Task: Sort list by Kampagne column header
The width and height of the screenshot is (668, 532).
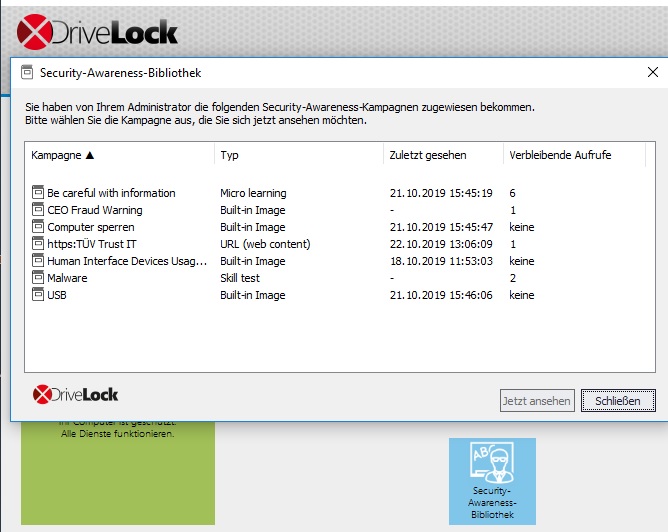Action: click(119, 155)
